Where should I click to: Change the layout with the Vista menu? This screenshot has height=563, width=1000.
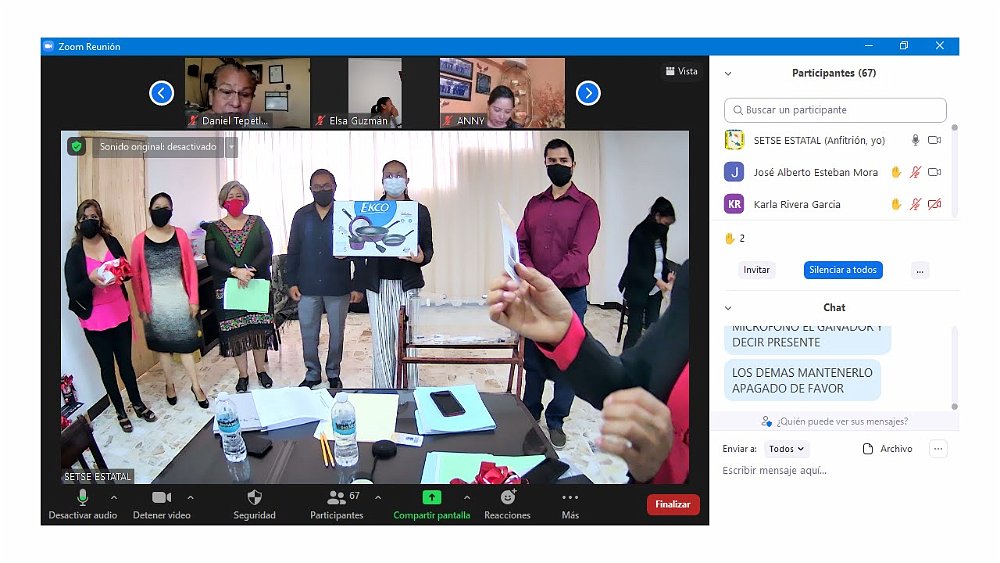[x=682, y=71]
